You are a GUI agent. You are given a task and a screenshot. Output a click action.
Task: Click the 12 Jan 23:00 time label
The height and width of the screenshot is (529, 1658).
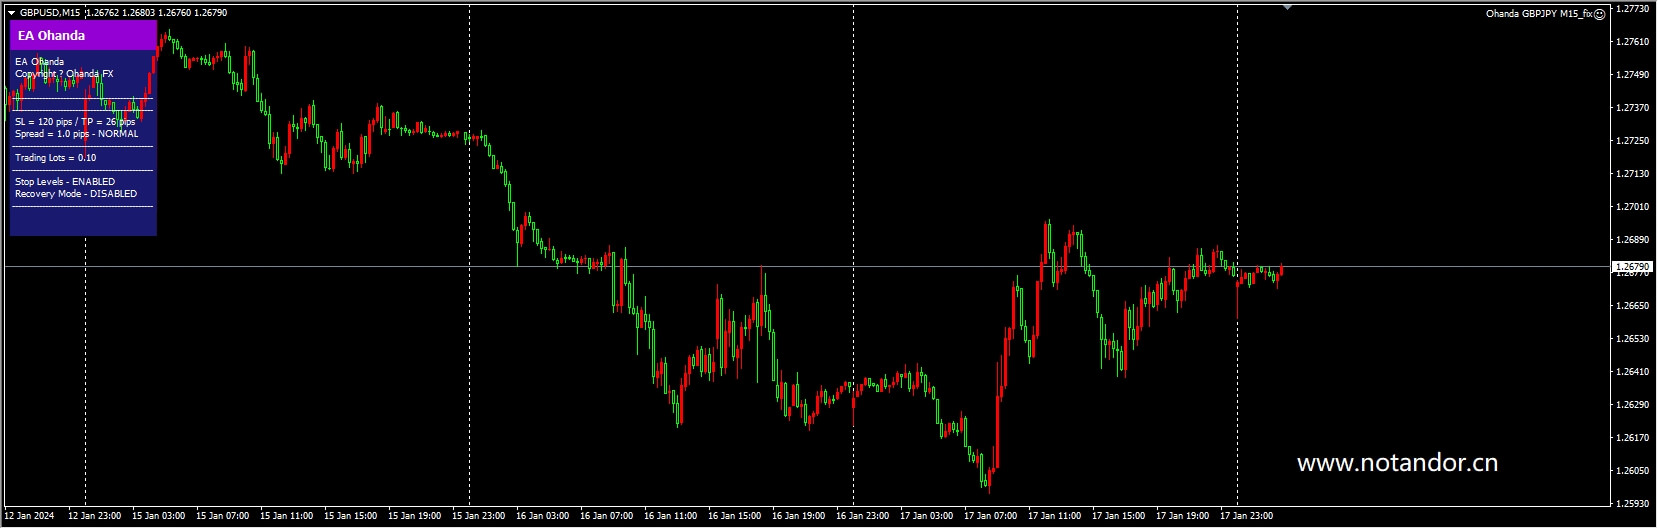click(x=95, y=516)
